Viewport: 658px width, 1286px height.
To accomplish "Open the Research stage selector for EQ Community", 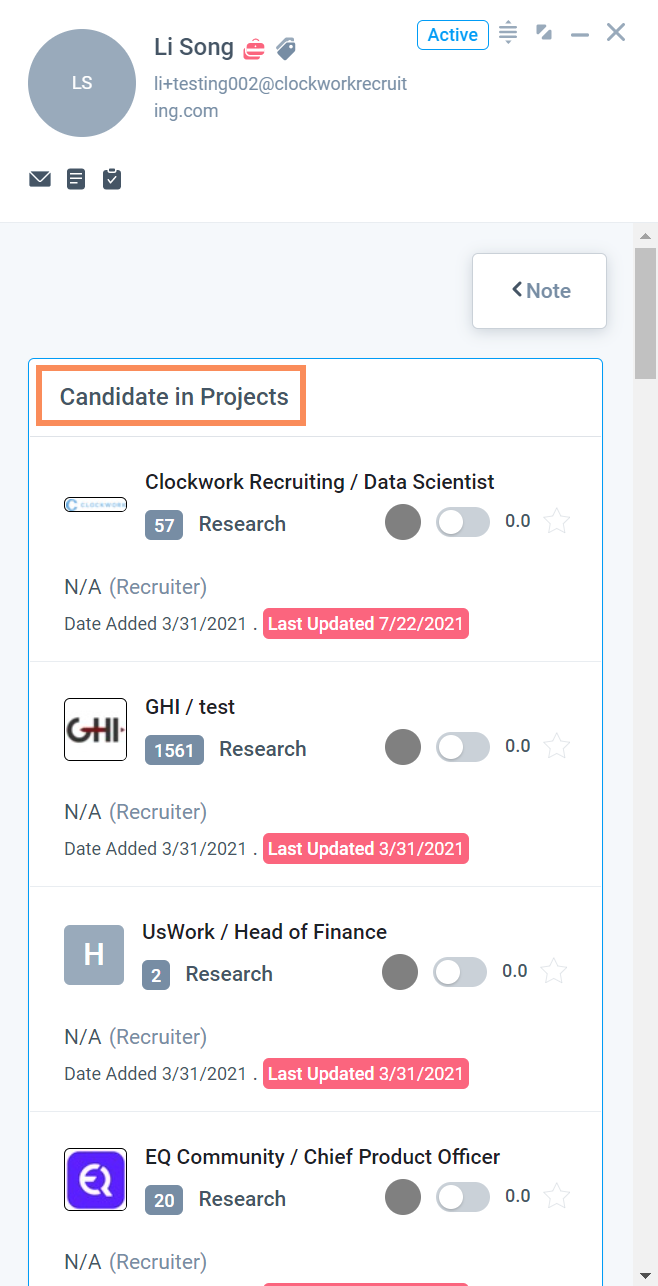I will click(242, 1199).
